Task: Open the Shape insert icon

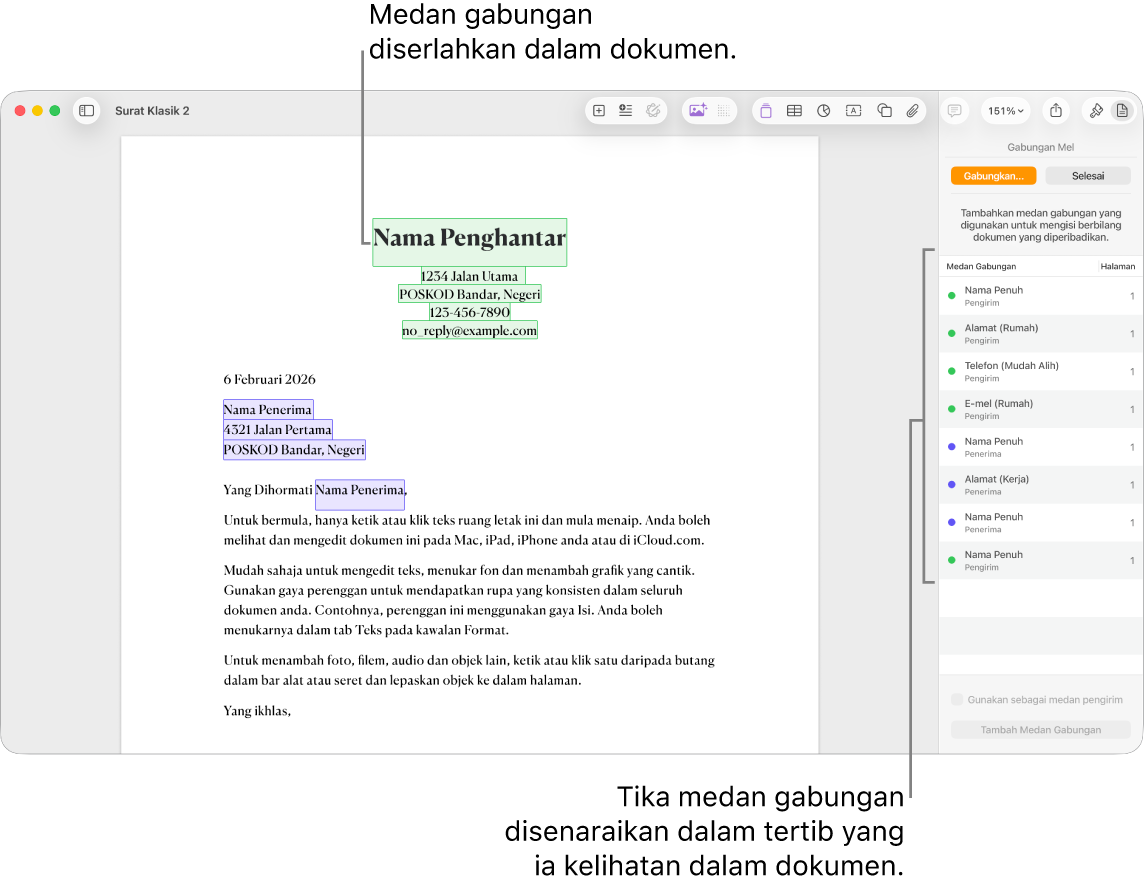Action: tap(884, 111)
